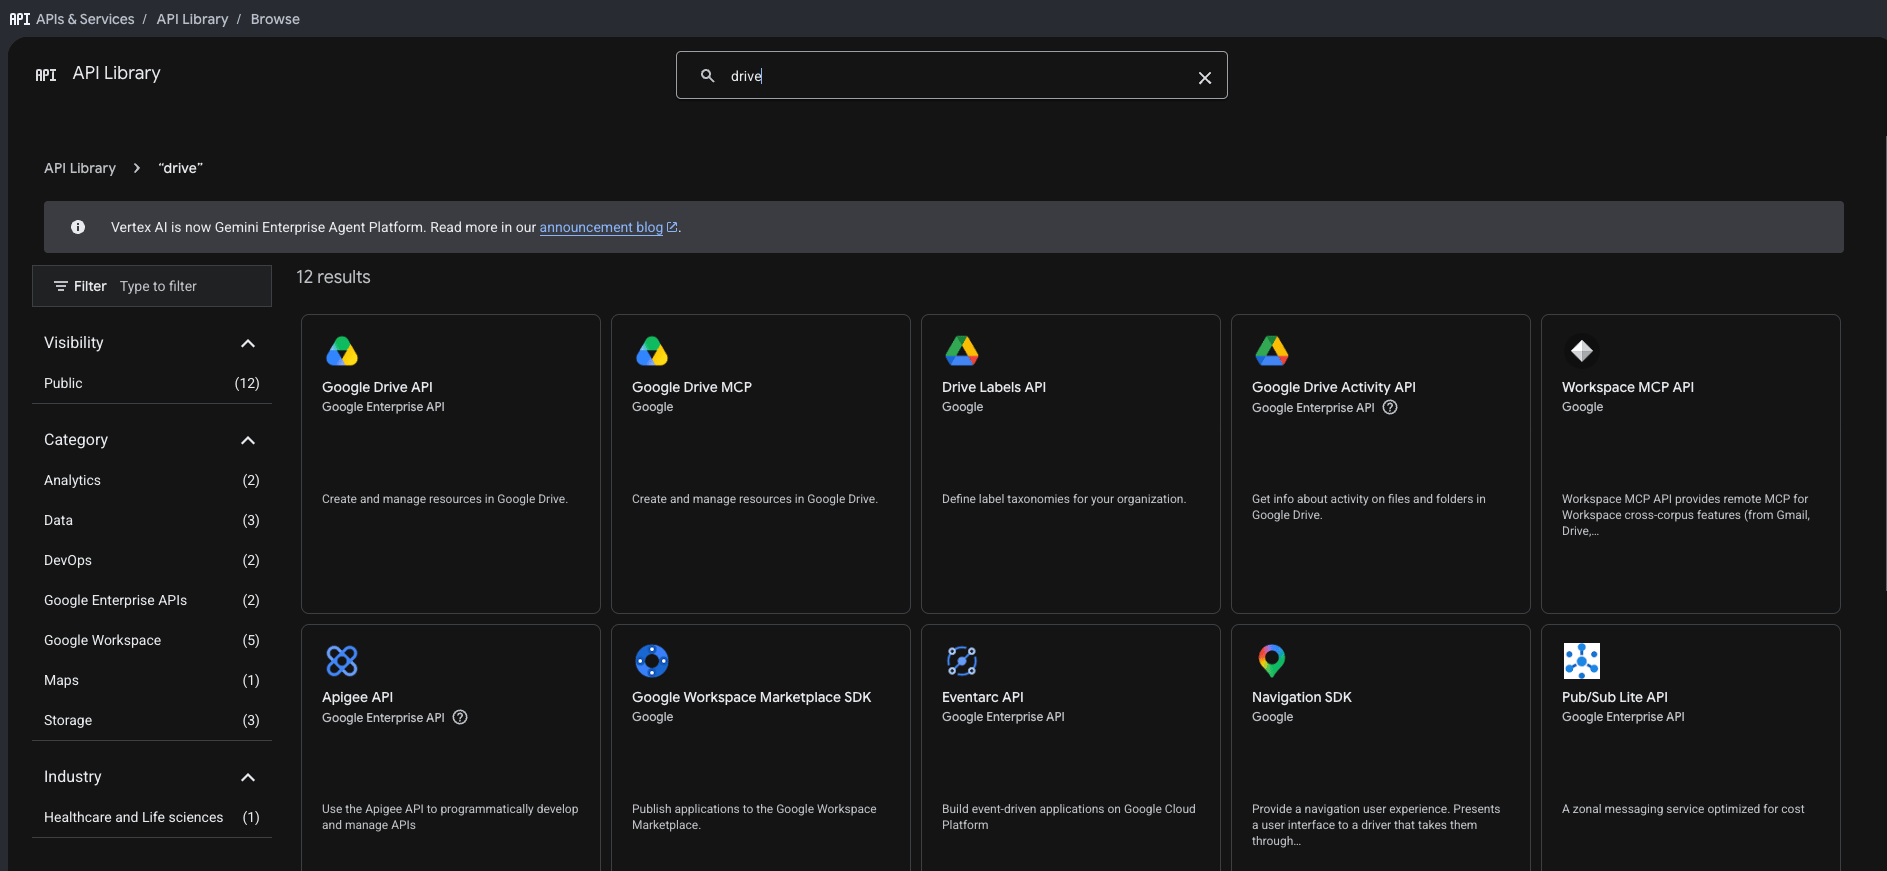Screen dimensions: 1887x871
Task: Click the Workspace MCP API diamond icon
Action: [1582, 351]
